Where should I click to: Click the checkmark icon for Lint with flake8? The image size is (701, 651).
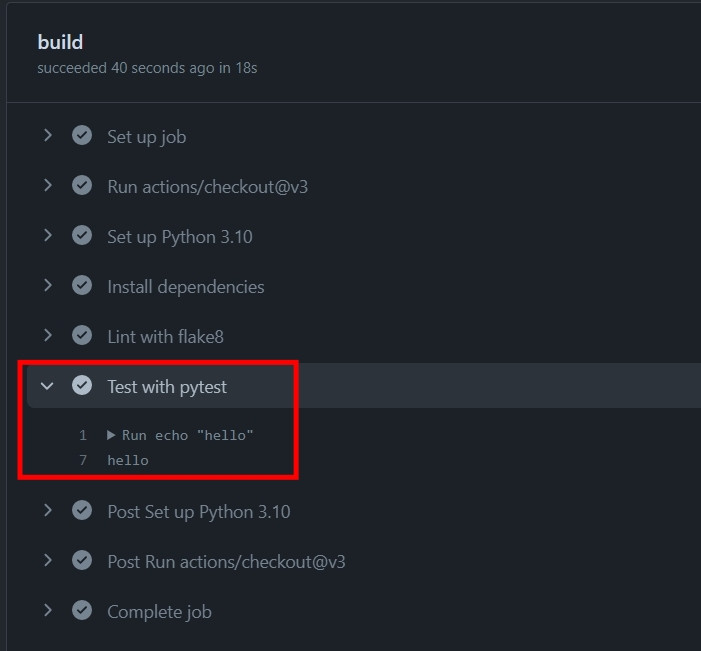tap(82, 336)
